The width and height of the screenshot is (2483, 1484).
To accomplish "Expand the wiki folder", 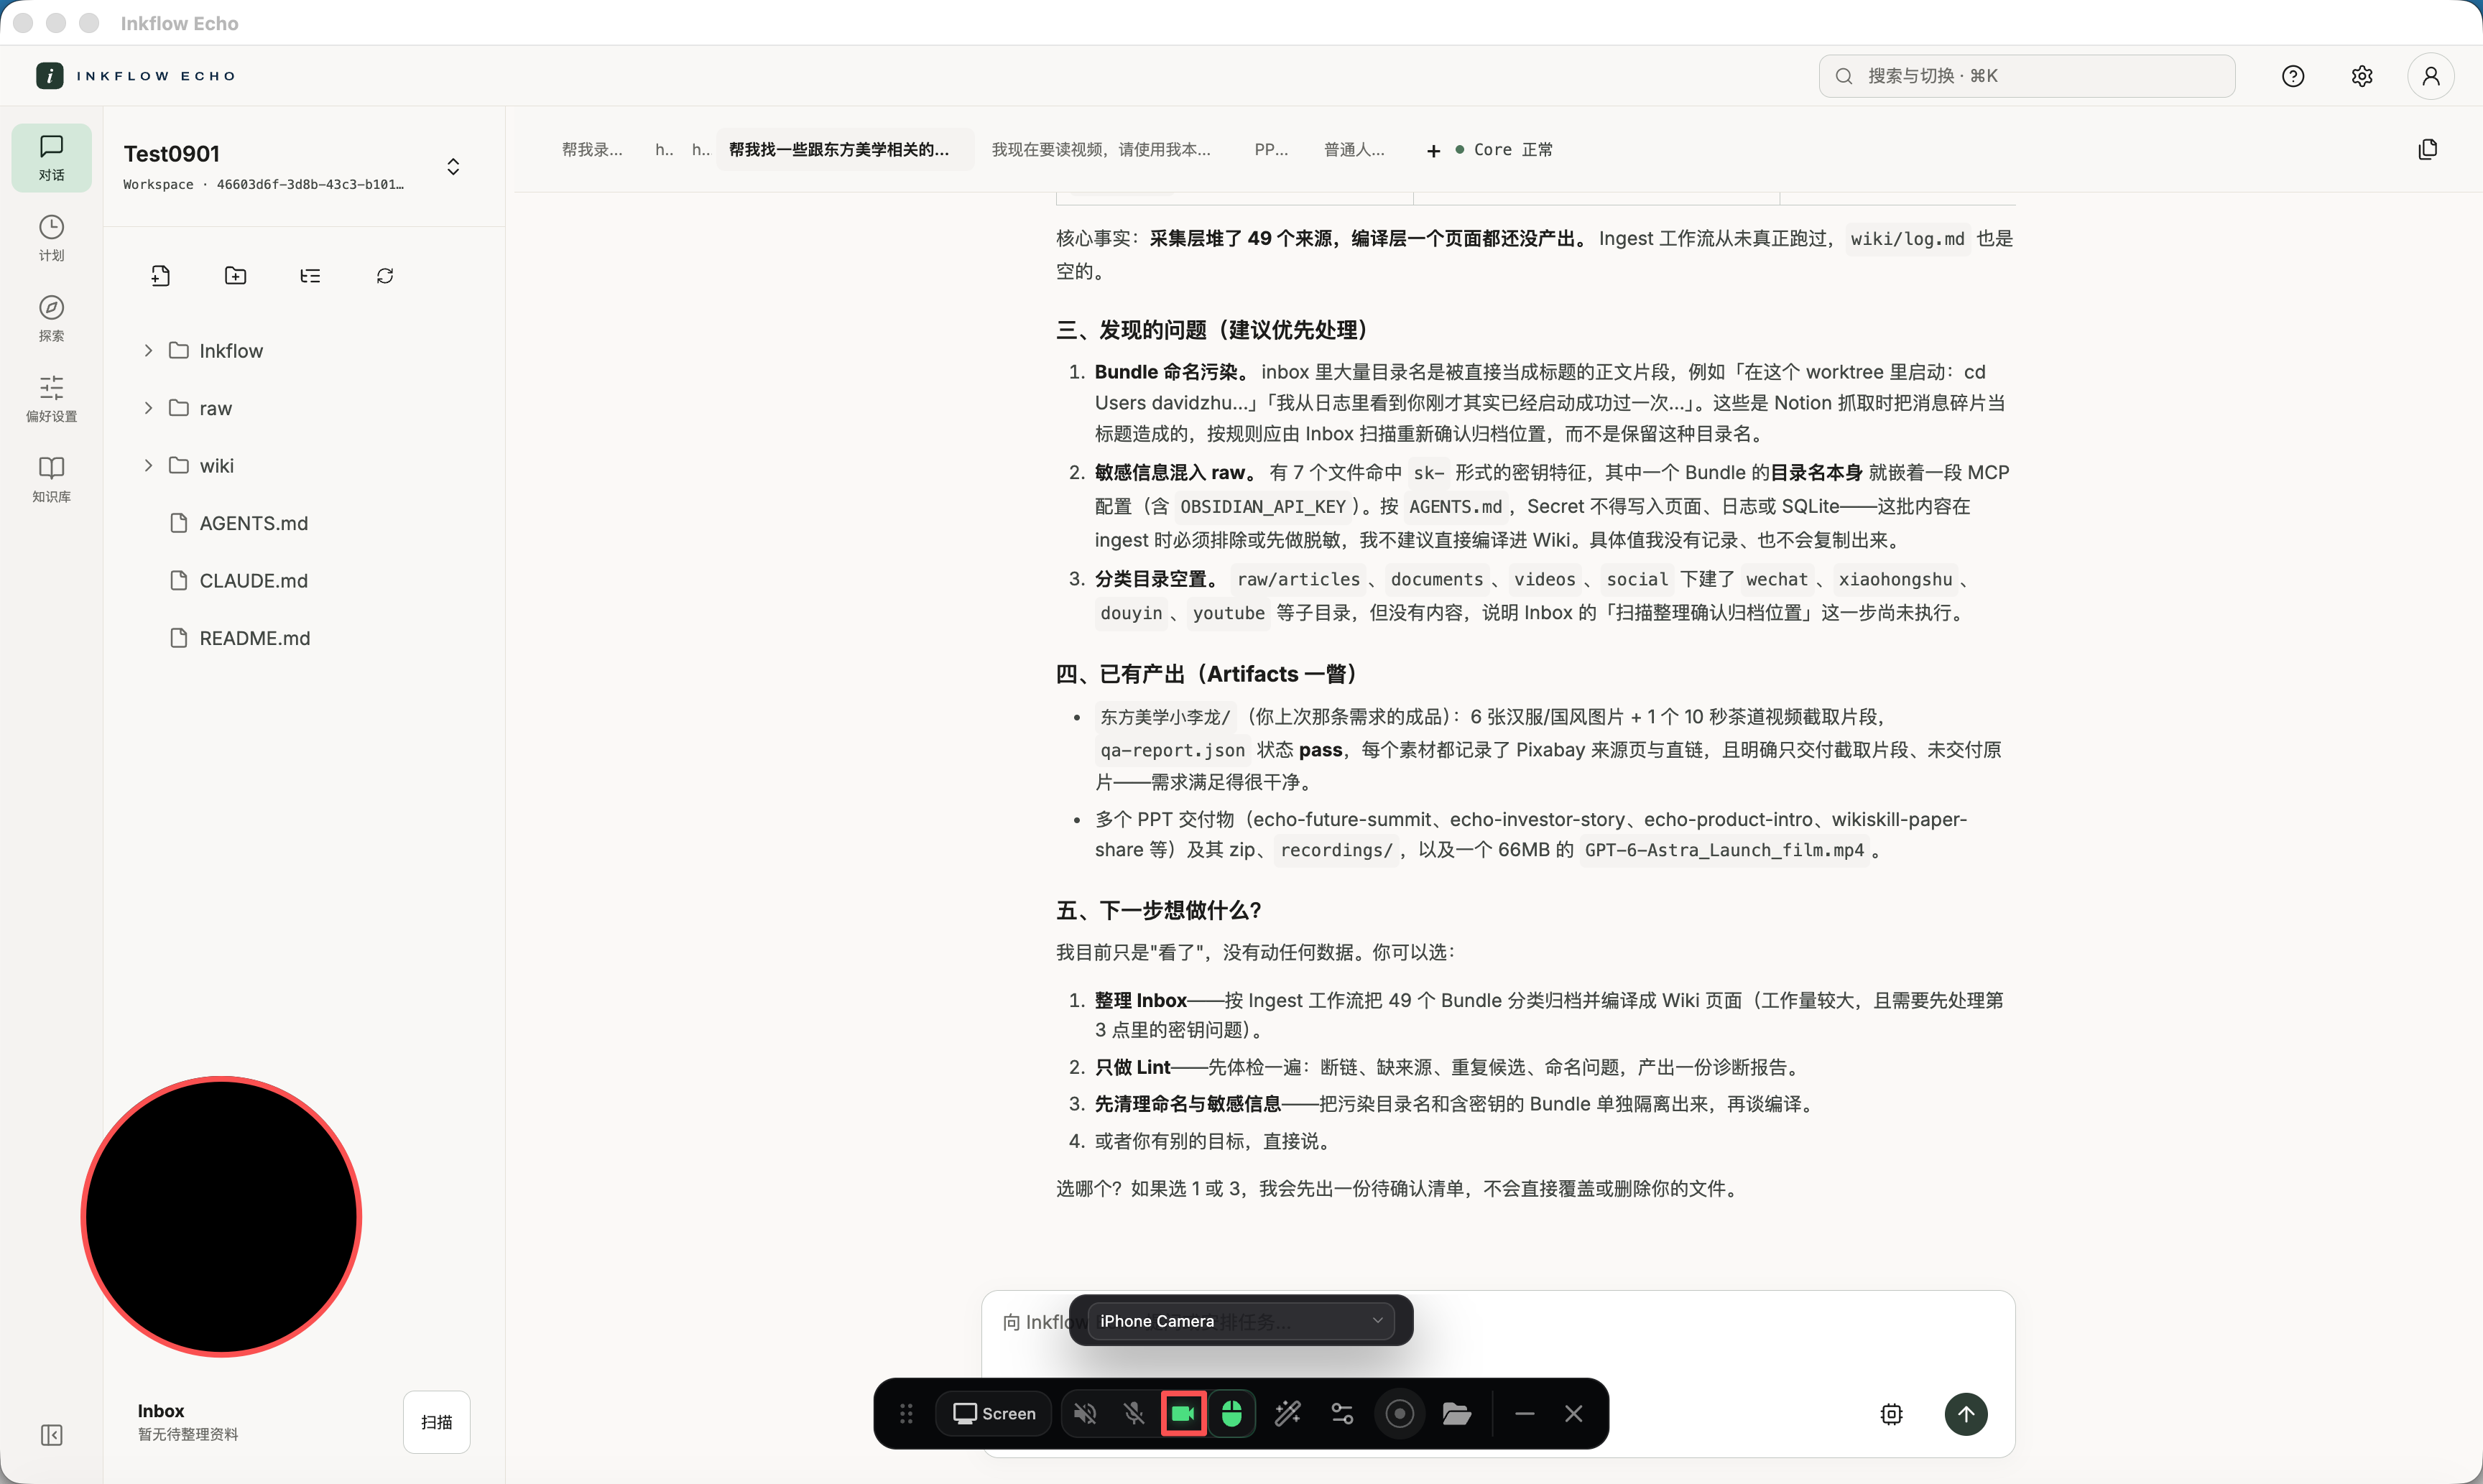I will coord(148,465).
